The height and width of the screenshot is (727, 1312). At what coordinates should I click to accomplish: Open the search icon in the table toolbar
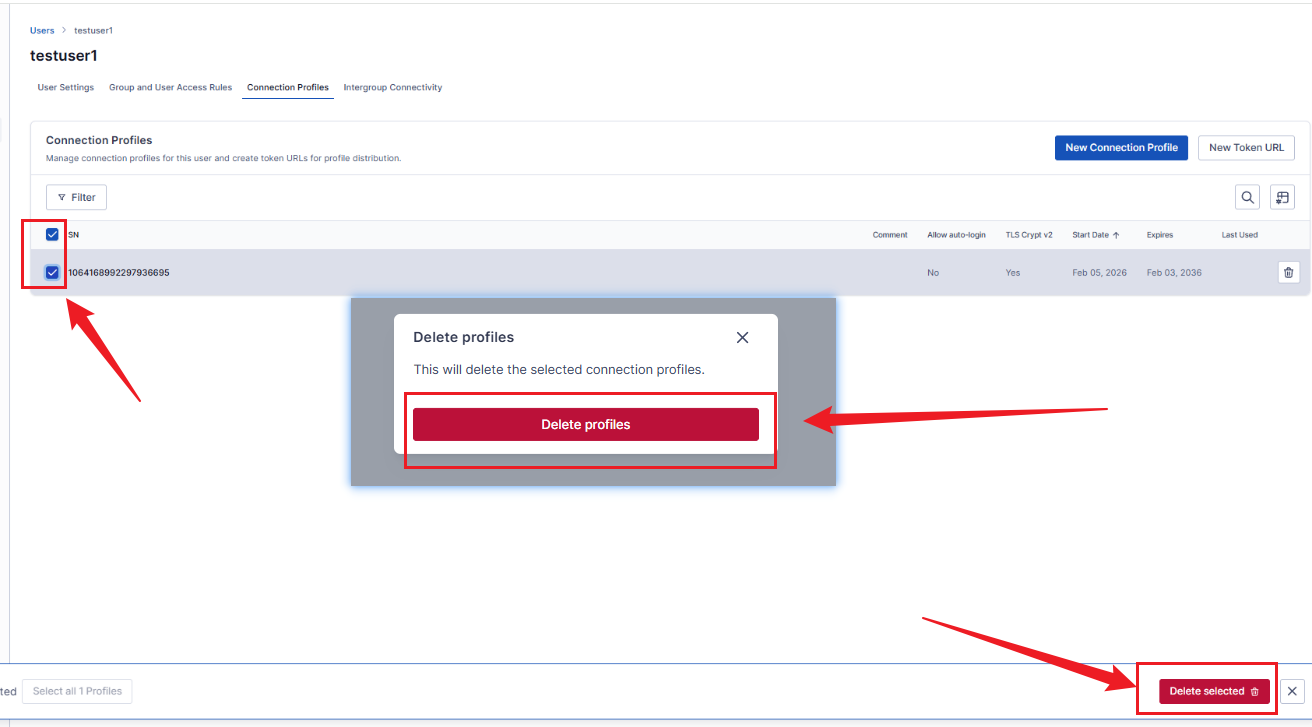click(x=1248, y=197)
